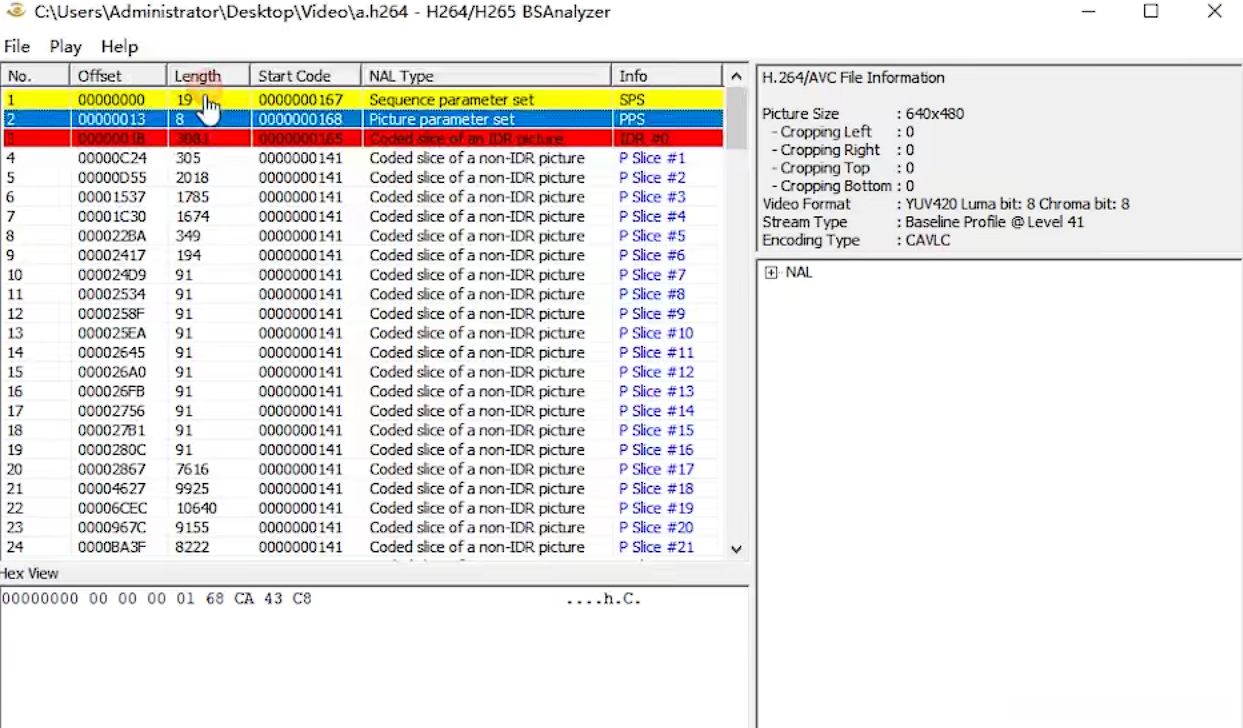Select the P Slice #16 row

[362, 450]
